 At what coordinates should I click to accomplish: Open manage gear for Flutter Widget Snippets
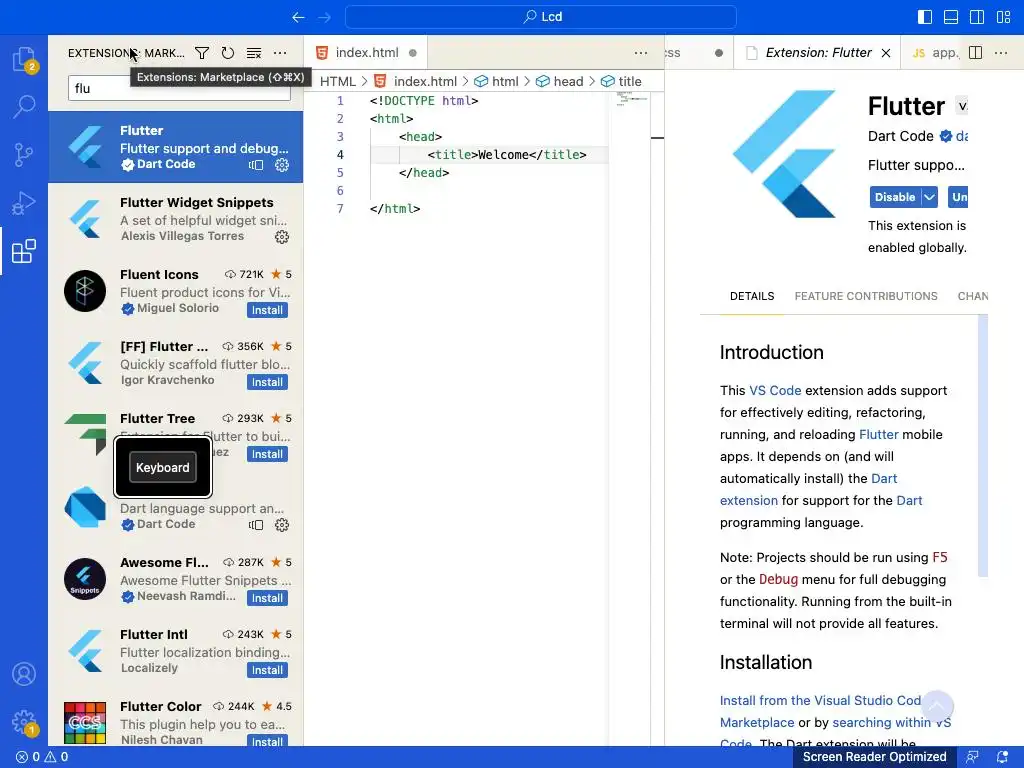pyautogui.click(x=281, y=237)
